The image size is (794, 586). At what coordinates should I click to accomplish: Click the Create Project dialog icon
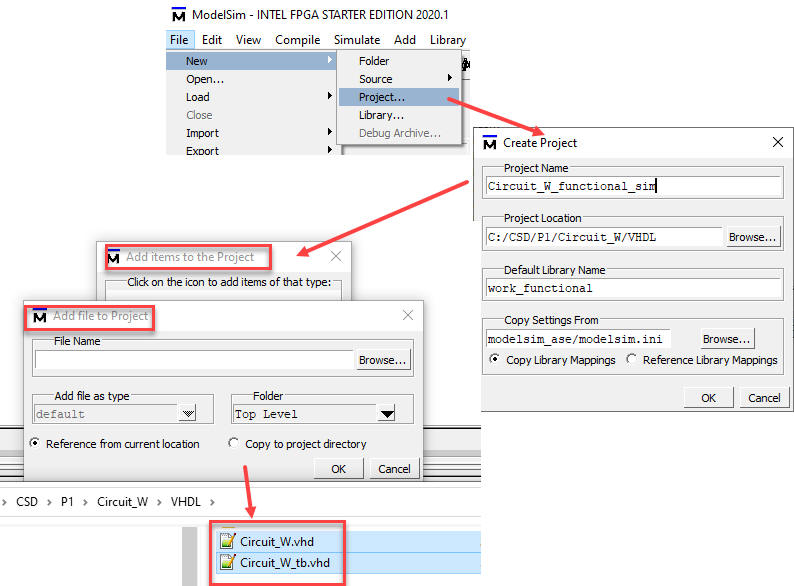[490, 143]
